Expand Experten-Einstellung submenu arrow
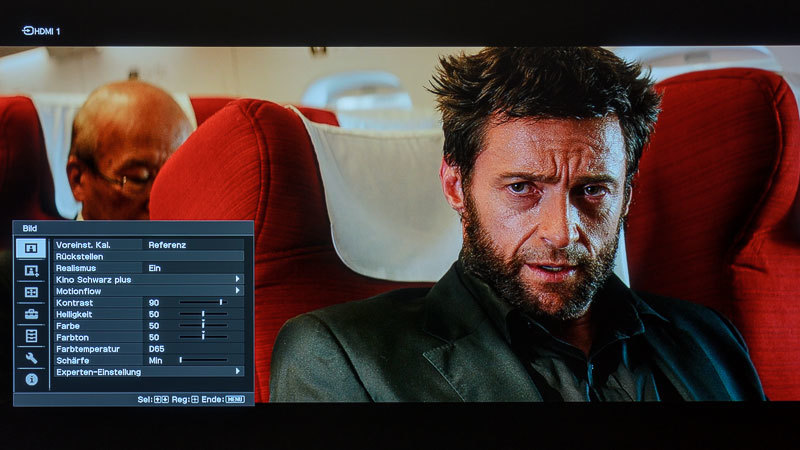Image resolution: width=800 pixels, height=450 pixels. pyautogui.click(x=237, y=371)
